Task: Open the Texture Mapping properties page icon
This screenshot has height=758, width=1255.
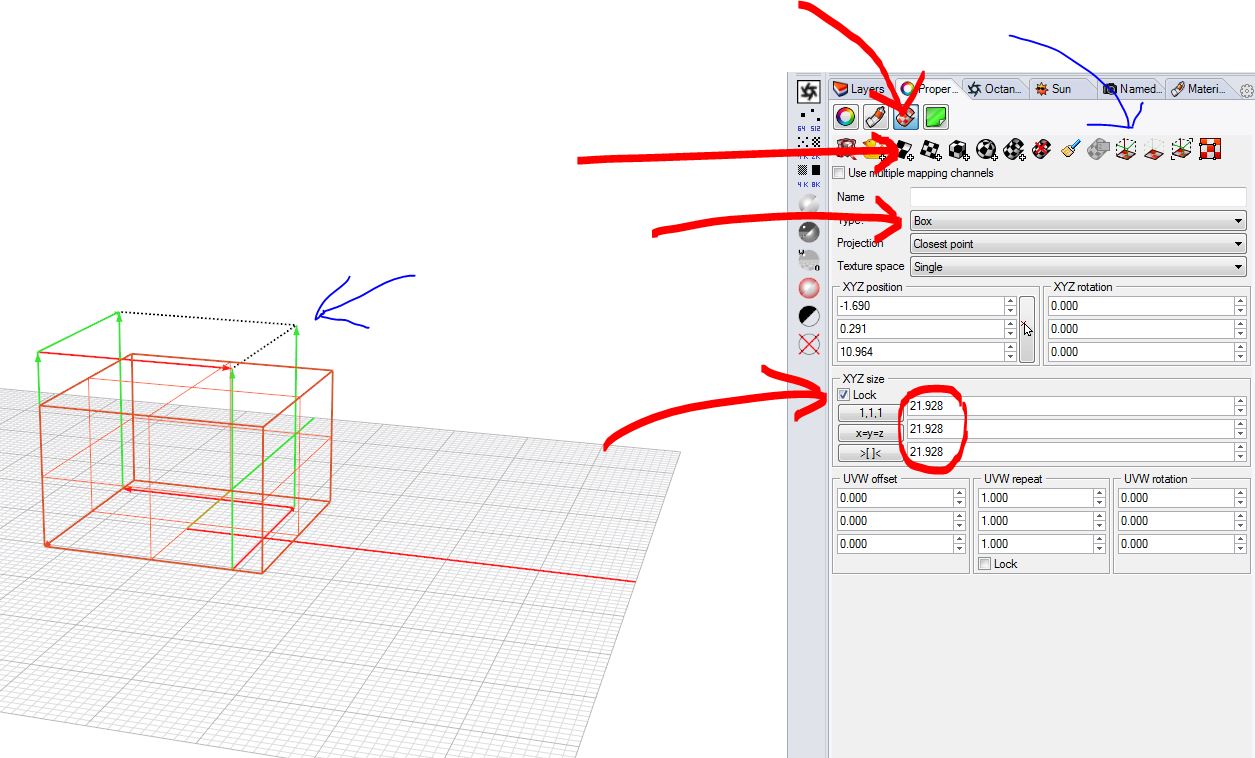Action: [906, 117]
